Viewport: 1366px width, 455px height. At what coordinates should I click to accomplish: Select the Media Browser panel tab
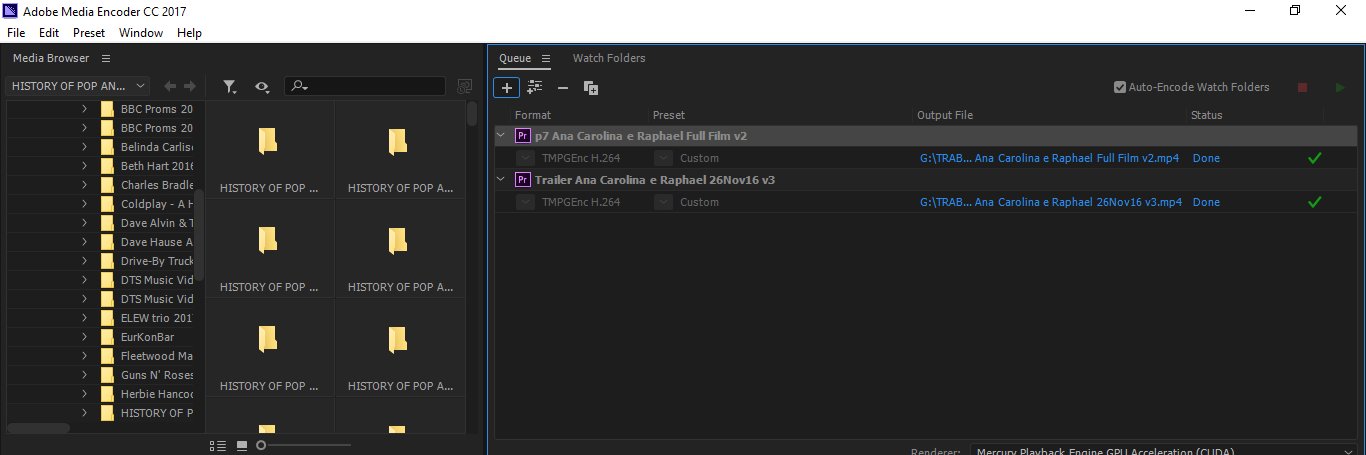point(51,58)
